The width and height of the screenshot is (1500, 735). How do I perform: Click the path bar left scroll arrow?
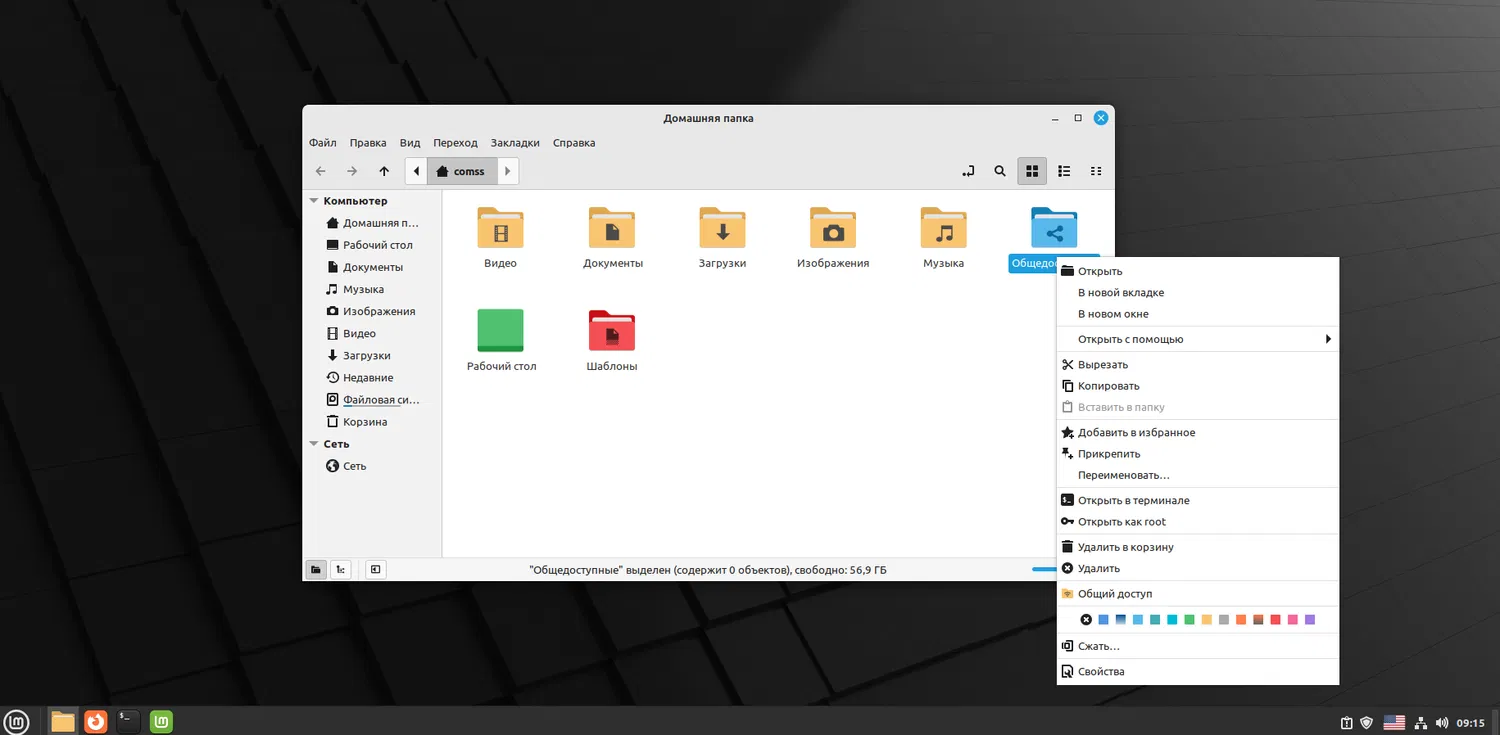click(416, 171)
